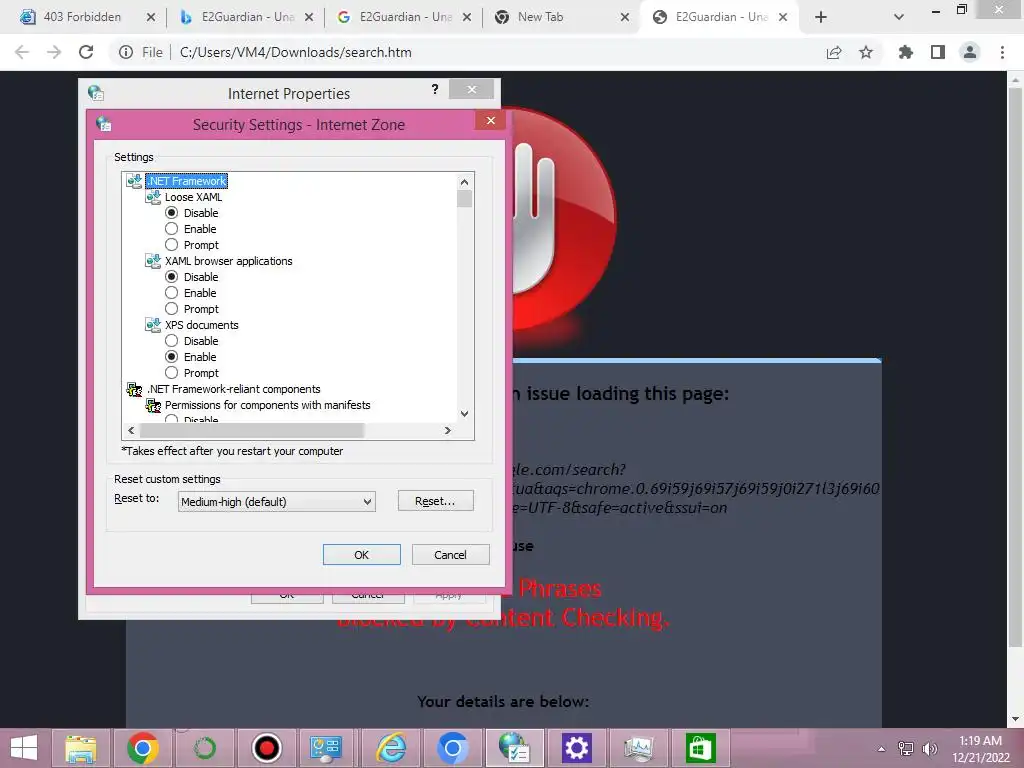The width and height of the screenshot is (1024, 768).
Task: Go back in Chrome
Action: point(22,52)
